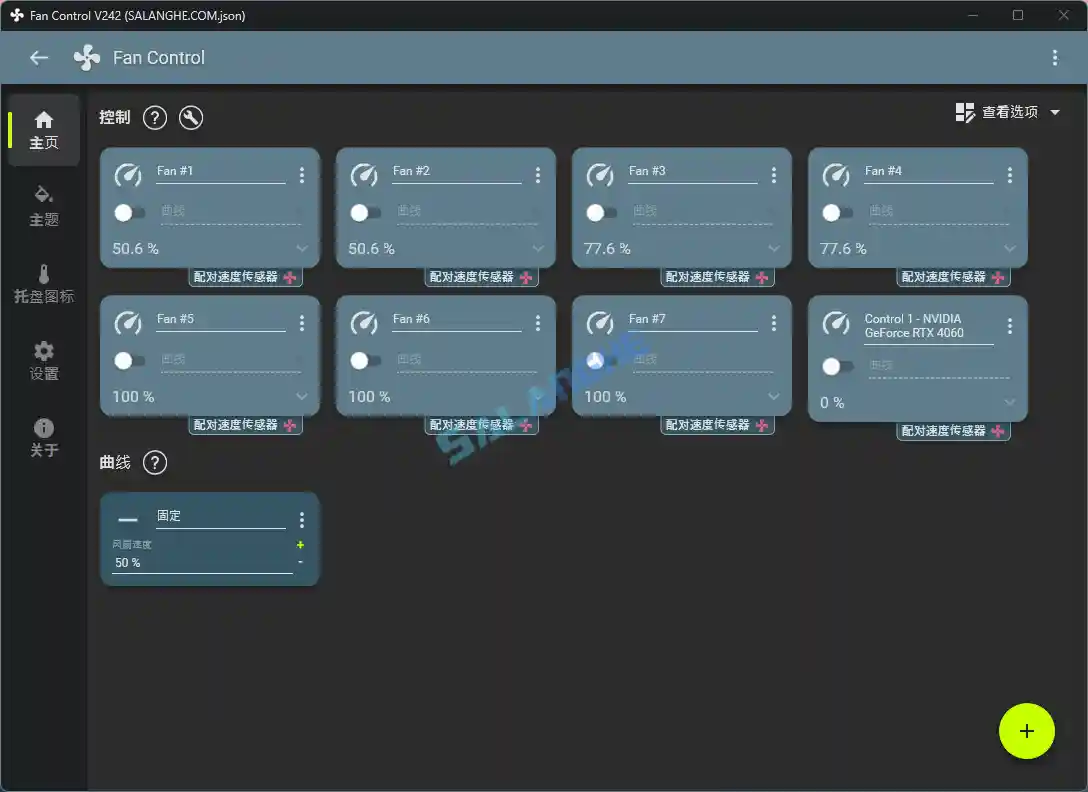The height and width of the screenshot is (792, 1088).
Task: Expand the Fan #4 card details chevron
Action: click(x=1010, y=248)
